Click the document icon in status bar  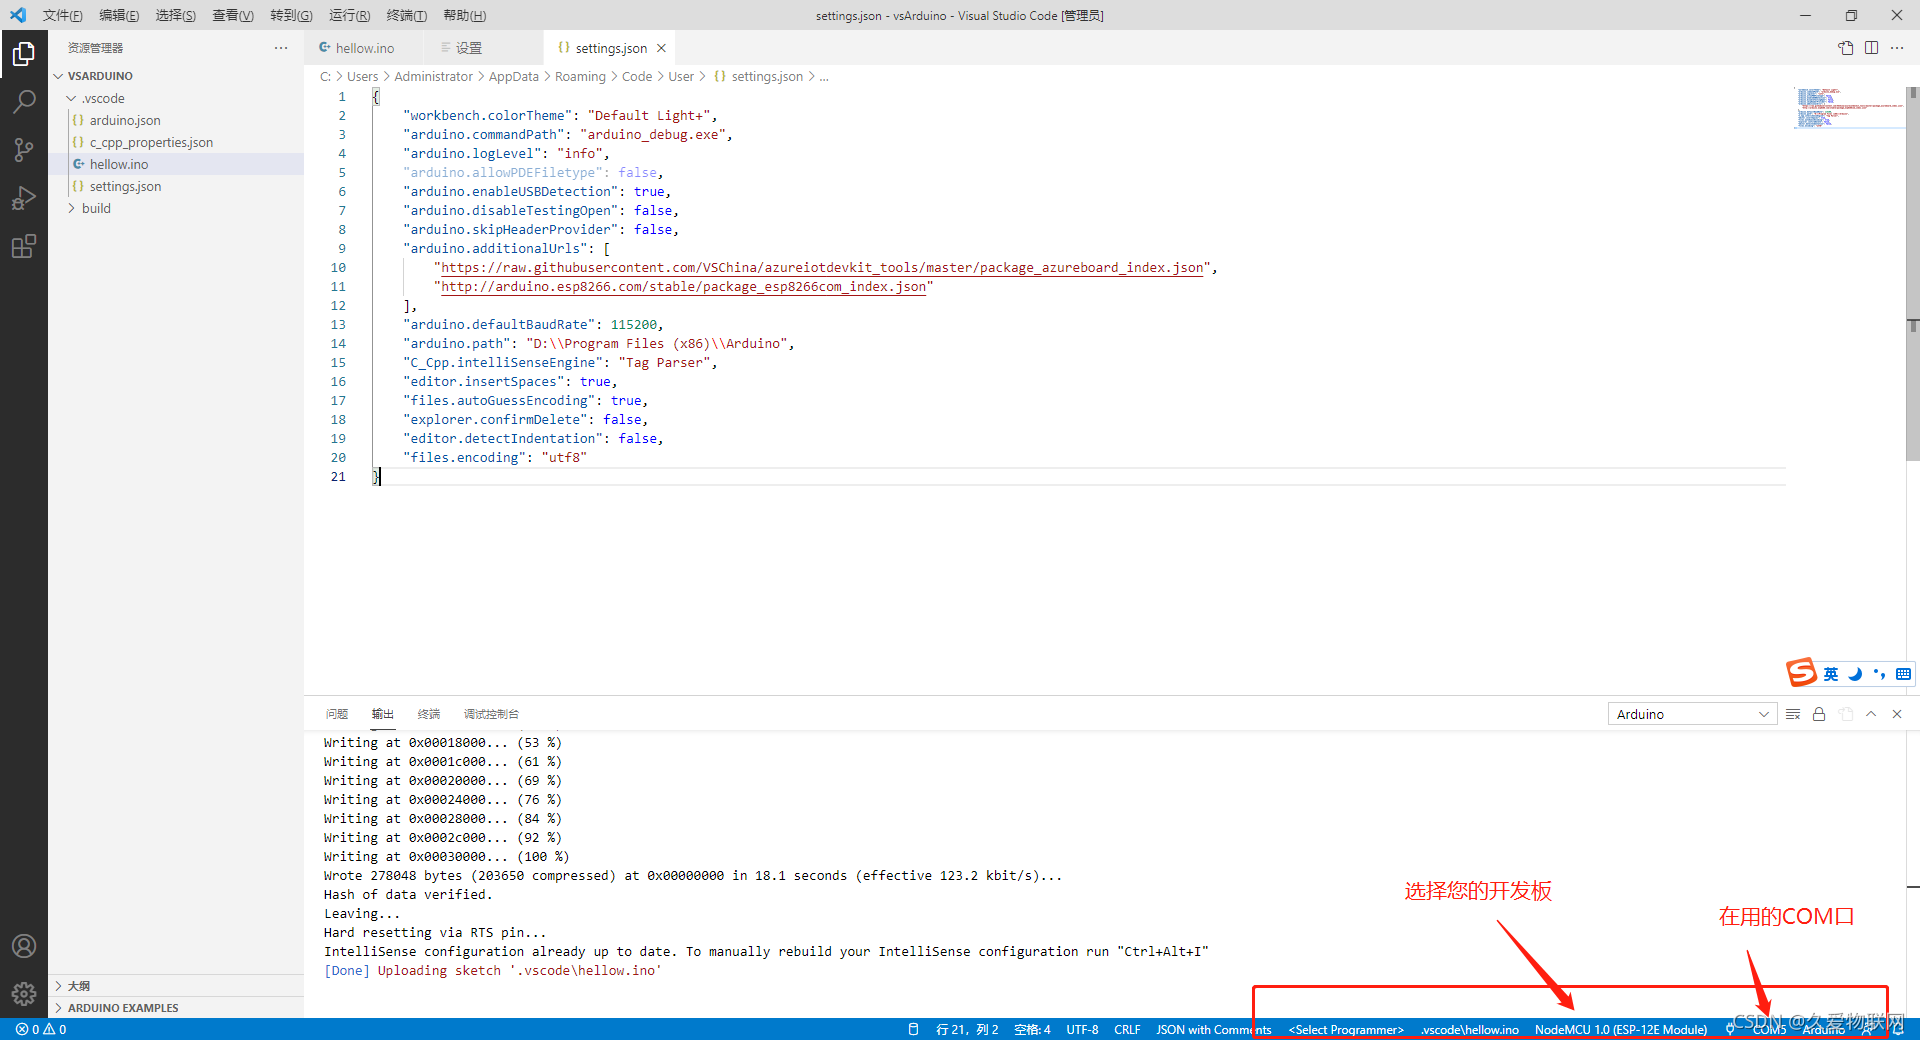[913, 1029]
